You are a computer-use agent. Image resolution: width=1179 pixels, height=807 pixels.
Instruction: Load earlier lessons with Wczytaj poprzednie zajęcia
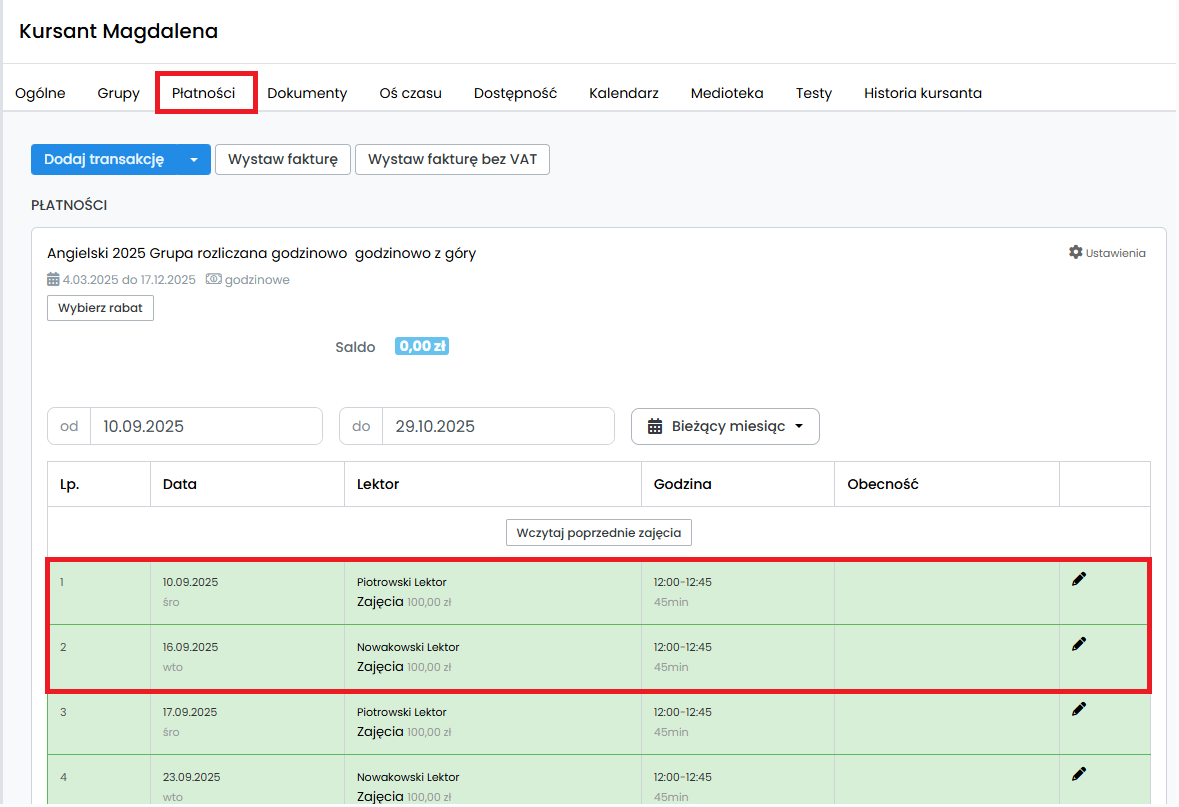point(598,533)
